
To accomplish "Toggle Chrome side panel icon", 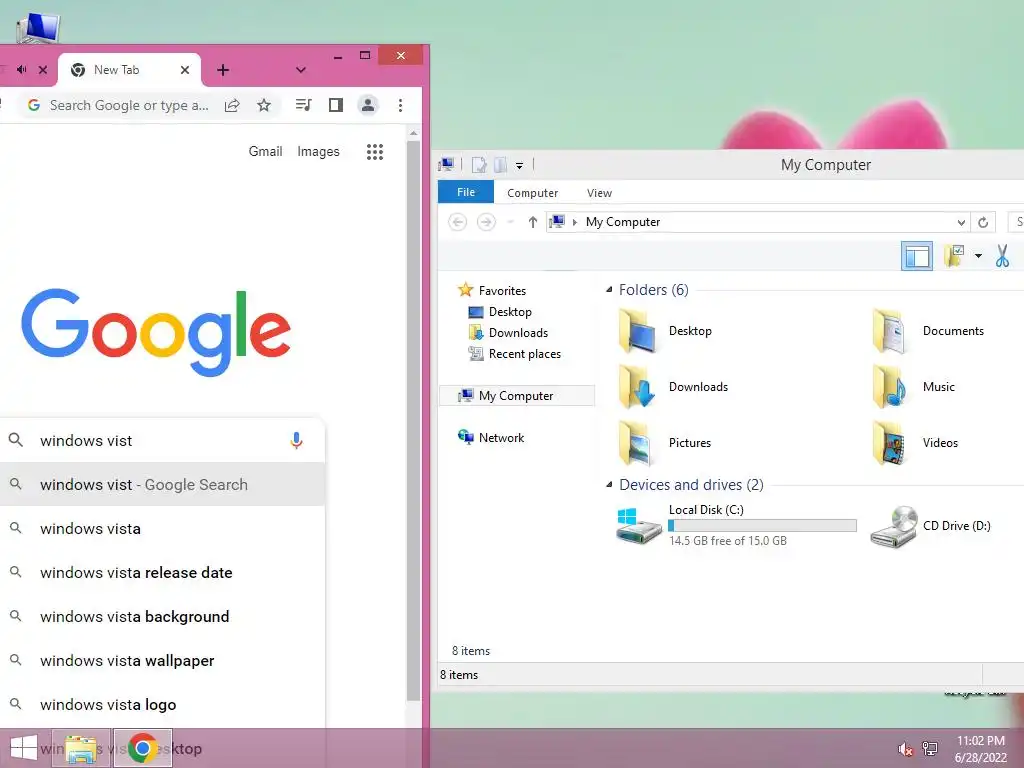I will tap(336, 105).
